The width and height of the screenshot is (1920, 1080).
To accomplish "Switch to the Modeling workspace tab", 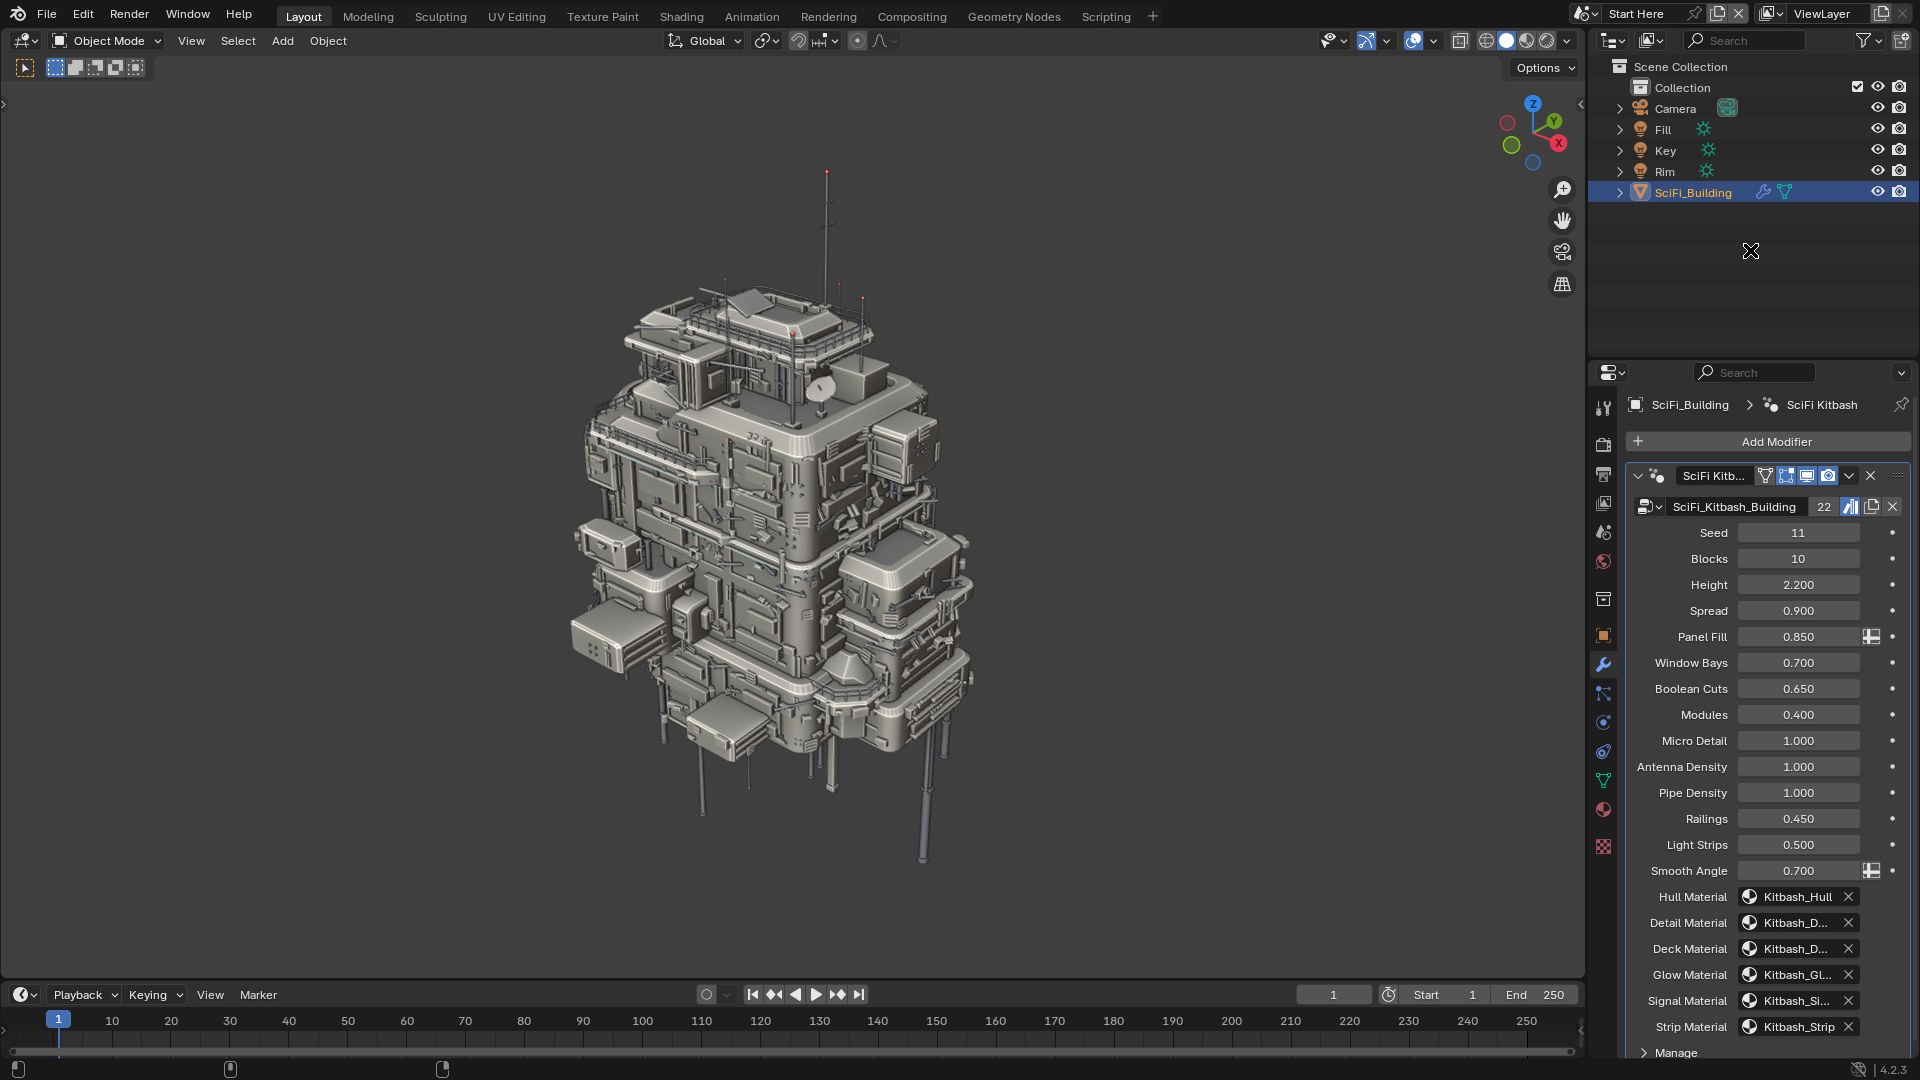I will 368,16.
